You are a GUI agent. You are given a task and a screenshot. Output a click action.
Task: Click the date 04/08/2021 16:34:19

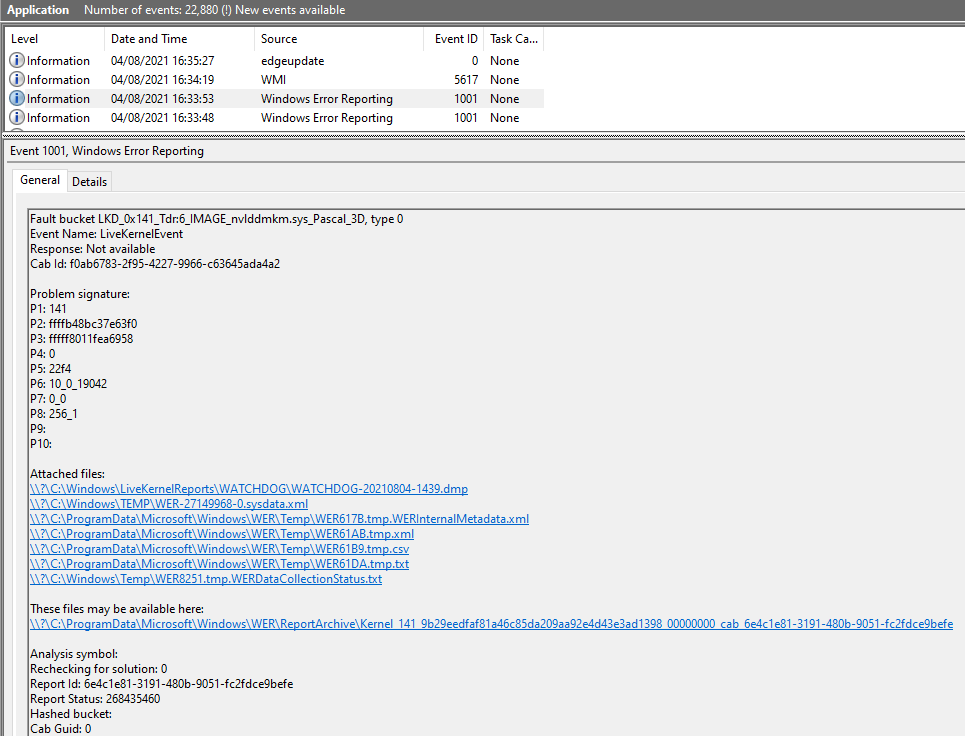[162, 80]
